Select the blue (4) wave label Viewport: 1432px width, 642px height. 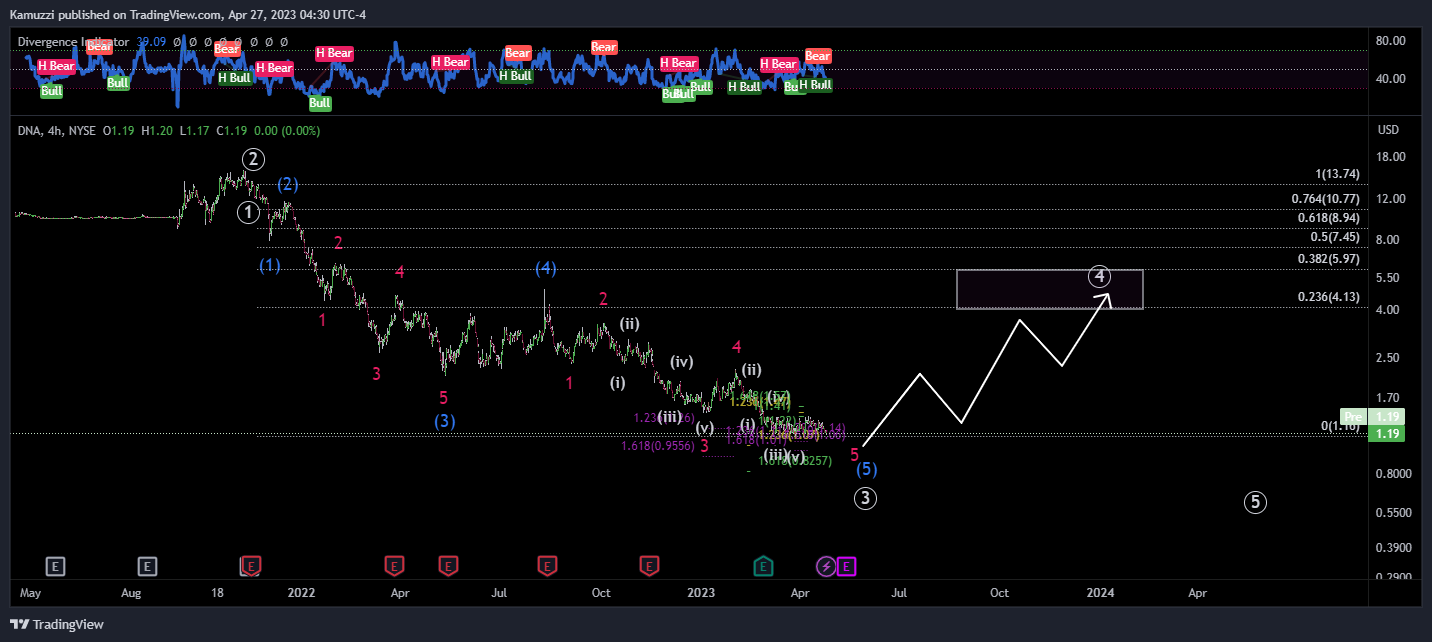coord(545,268)
